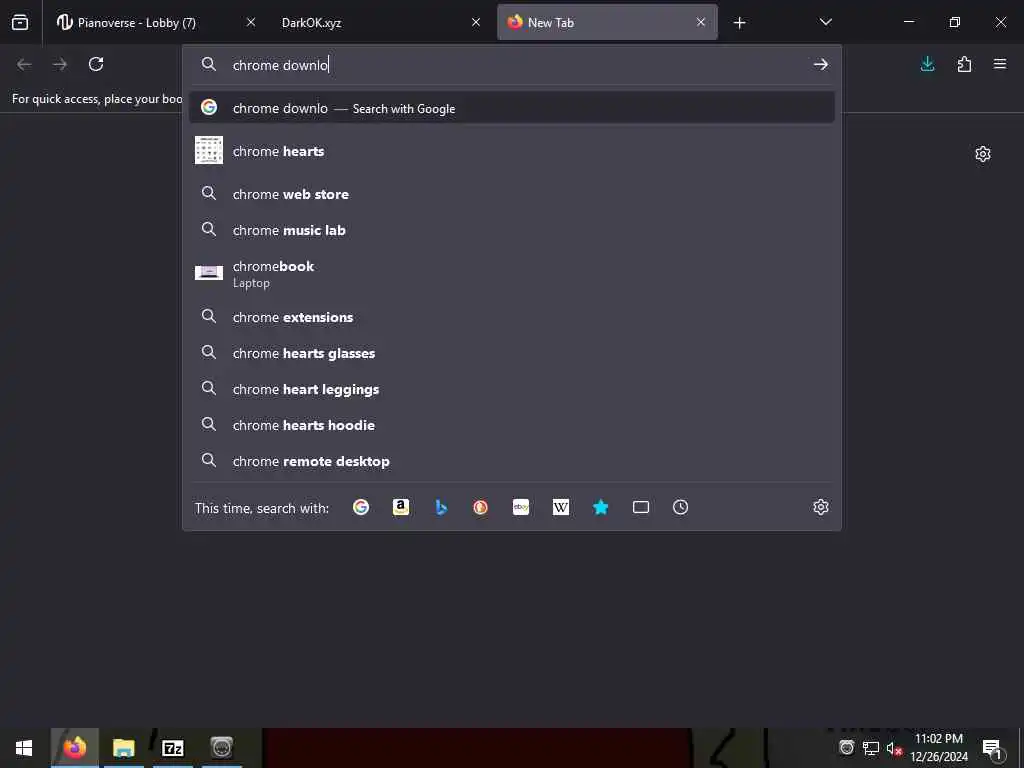Select the New Tab tab
This screenshot has height=768, width=1024.
click(607, 22)
